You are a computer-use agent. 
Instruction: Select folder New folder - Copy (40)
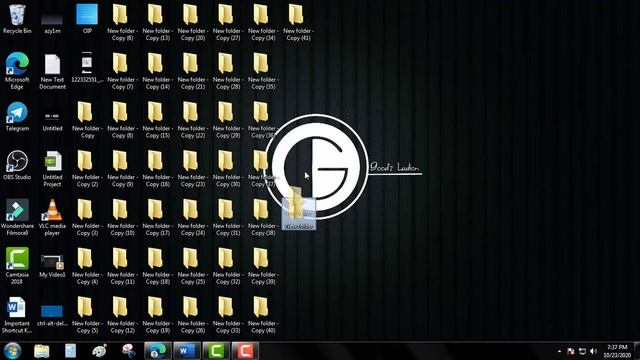click(263, 315)
